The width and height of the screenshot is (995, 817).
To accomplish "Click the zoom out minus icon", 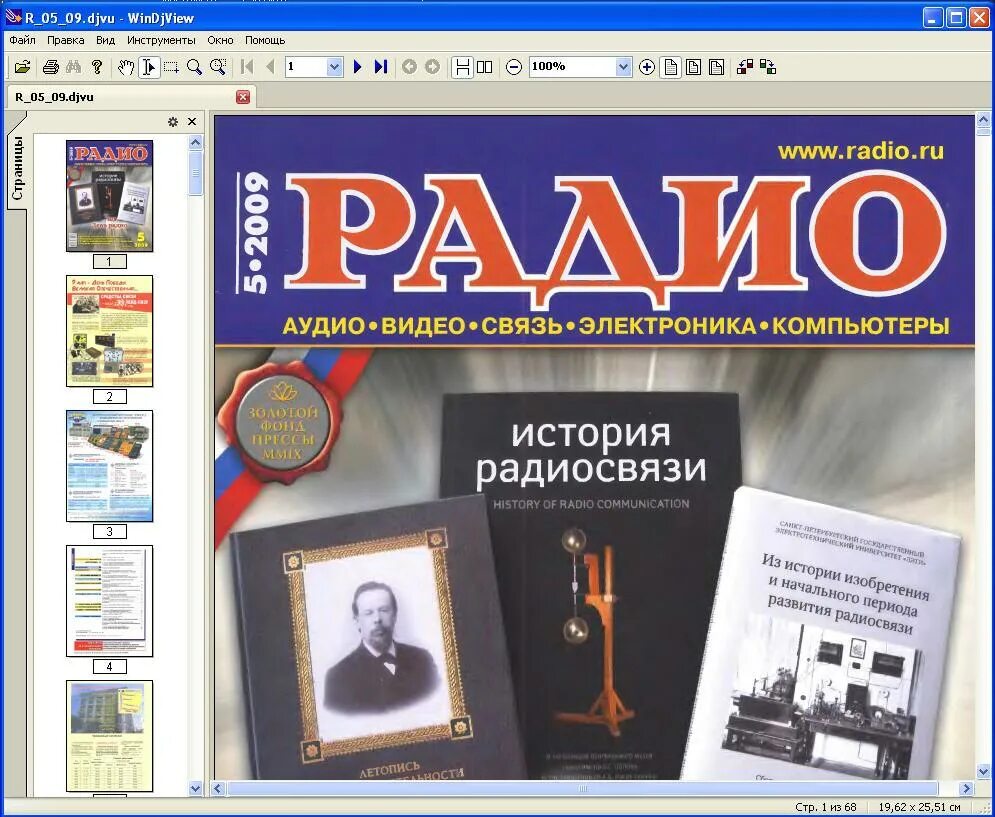I will click(514, 67).
